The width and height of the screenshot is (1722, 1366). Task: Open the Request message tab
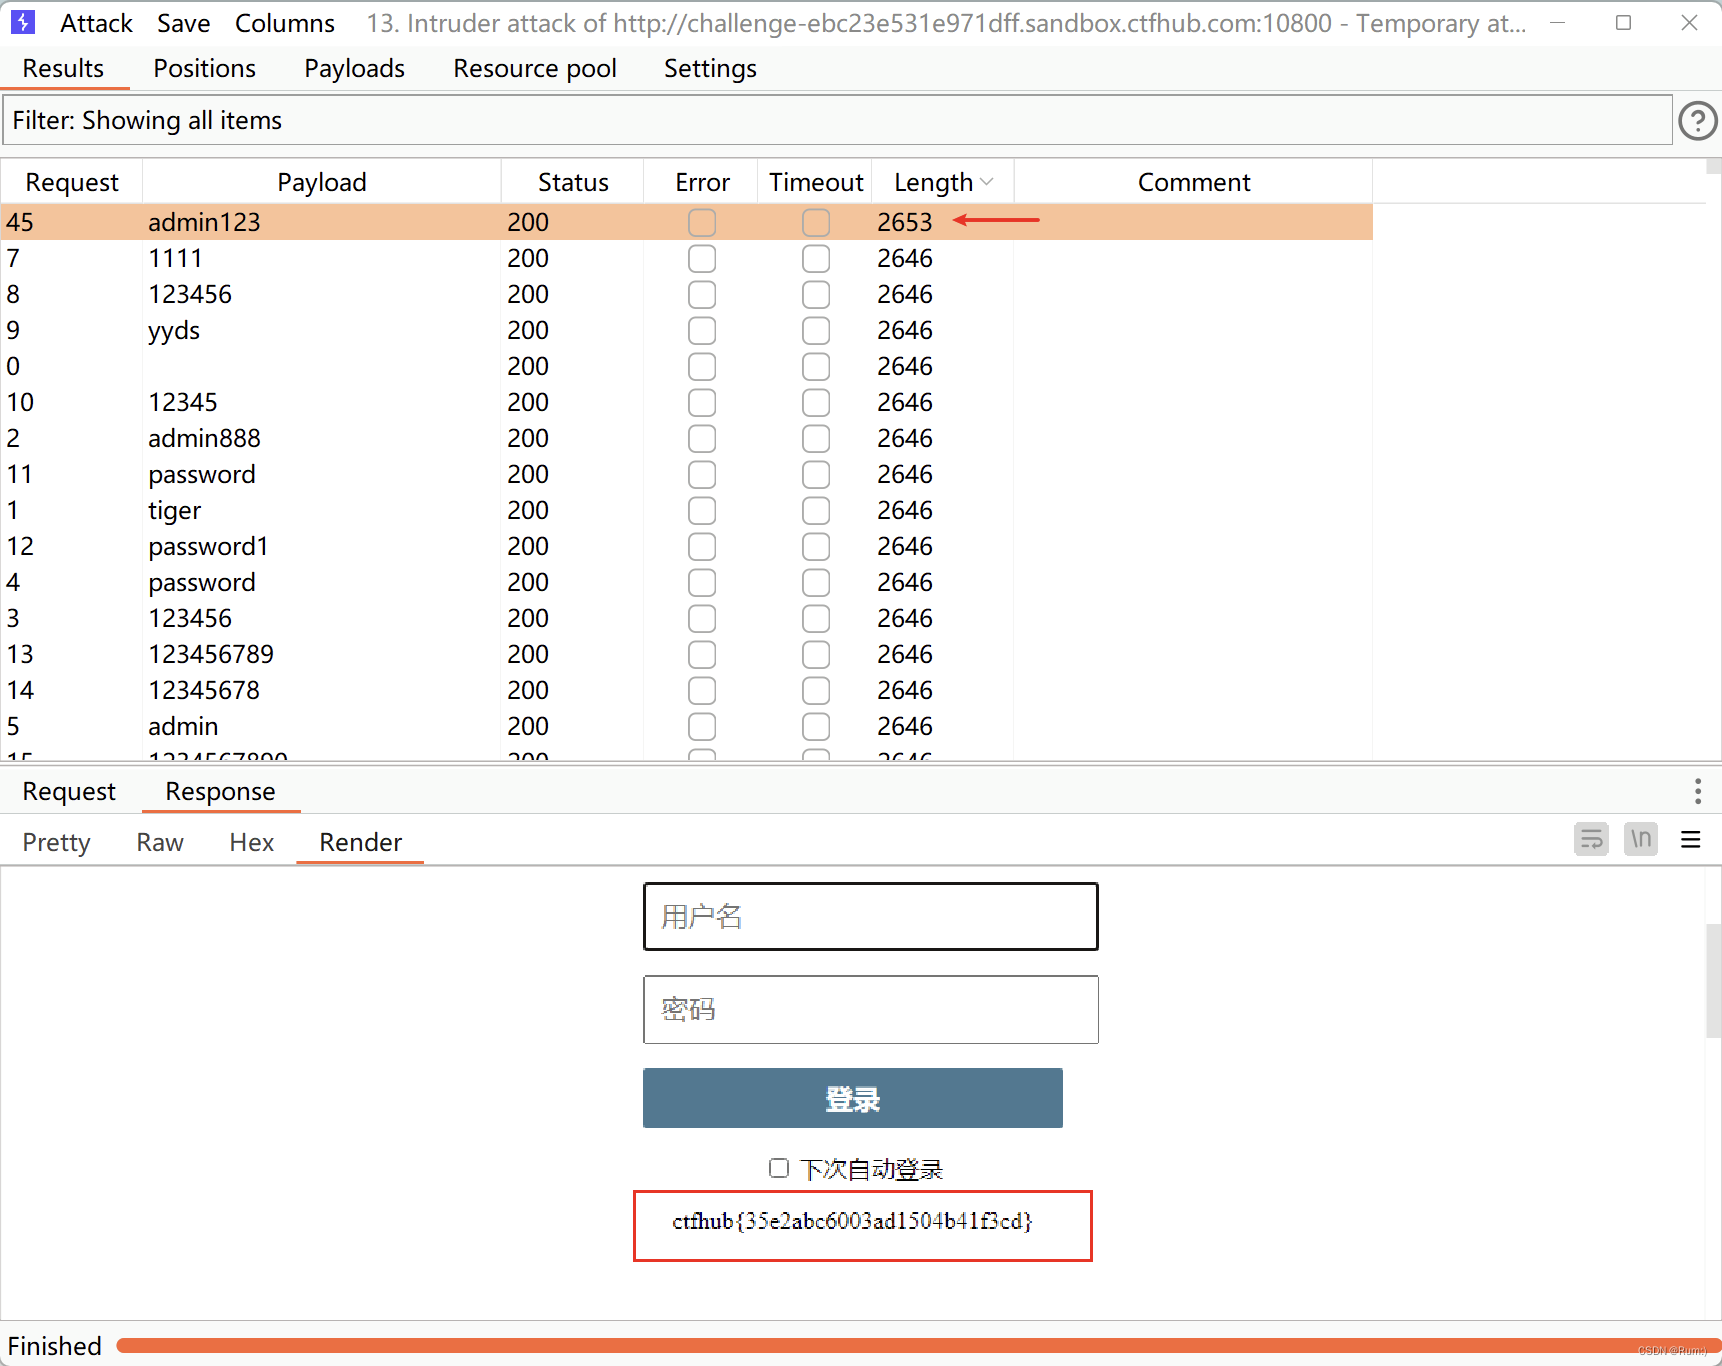[69, 791]
